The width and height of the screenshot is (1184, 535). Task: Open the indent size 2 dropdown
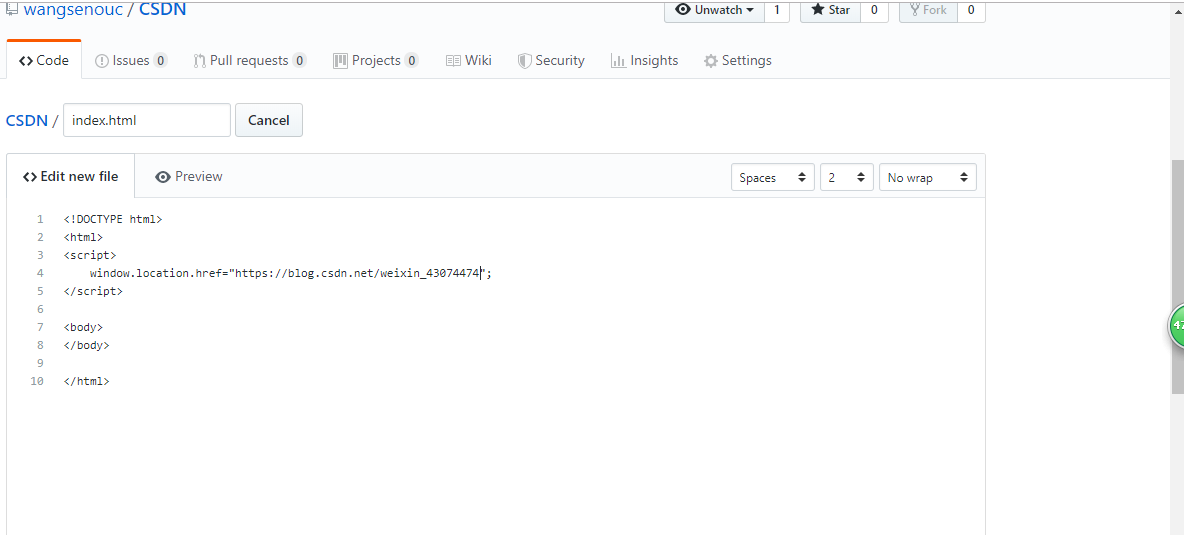point(846,177)
